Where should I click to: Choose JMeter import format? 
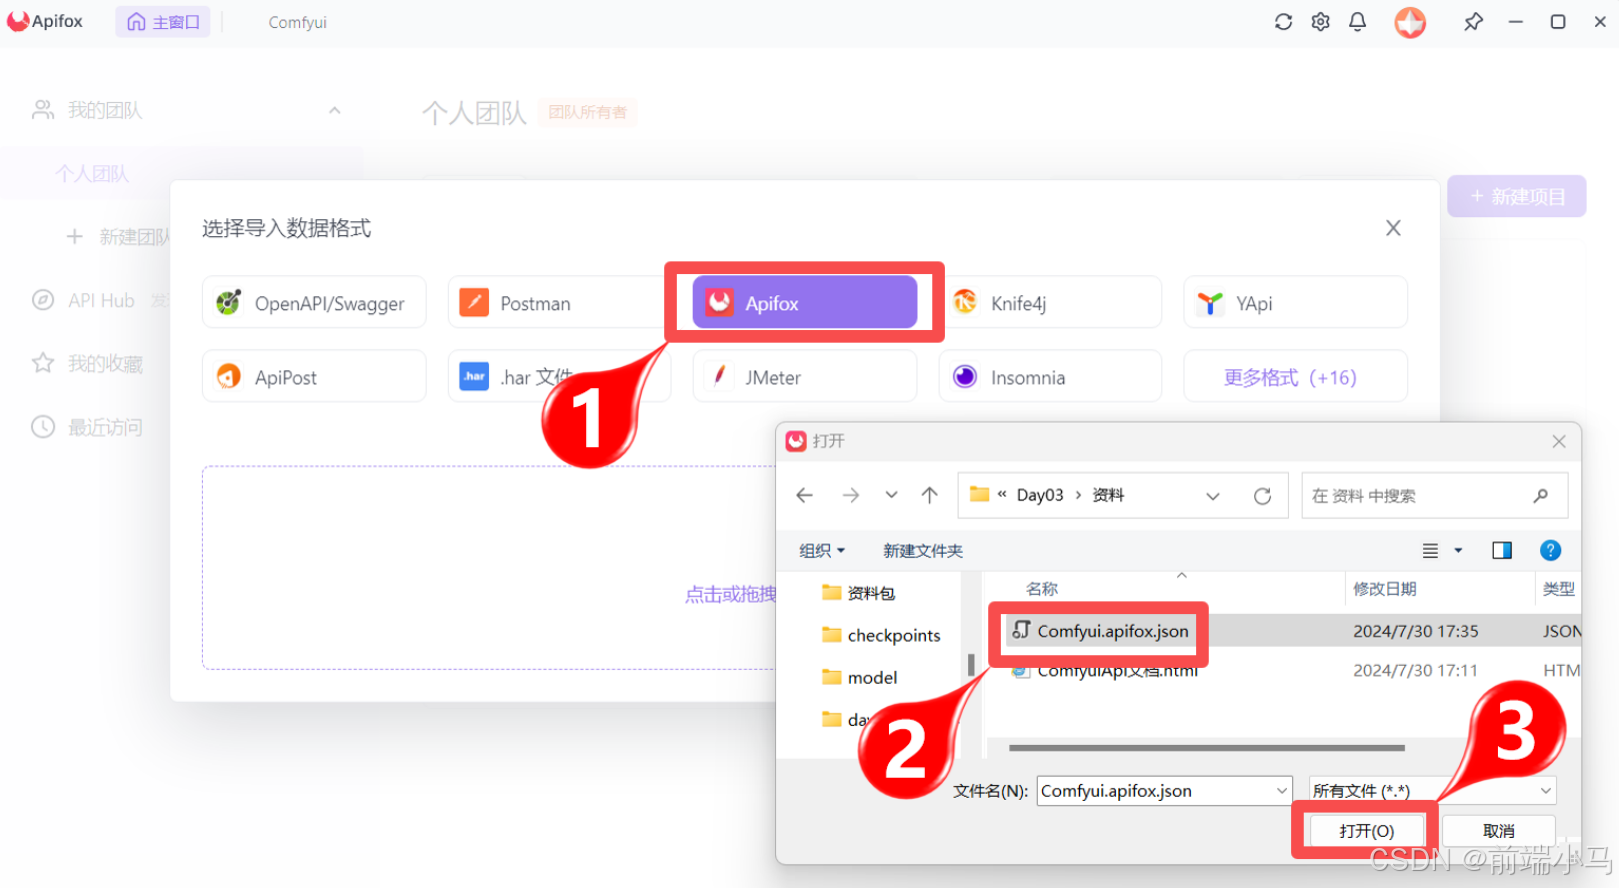[x=805, y=376]
